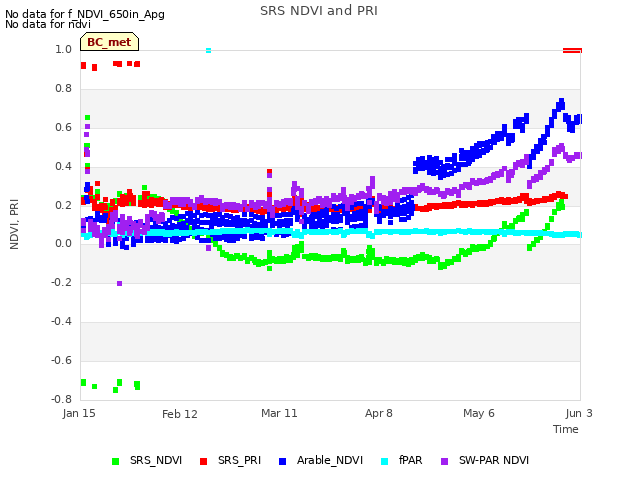Click the Apr 8 x-axis label

tap(379, 413)
